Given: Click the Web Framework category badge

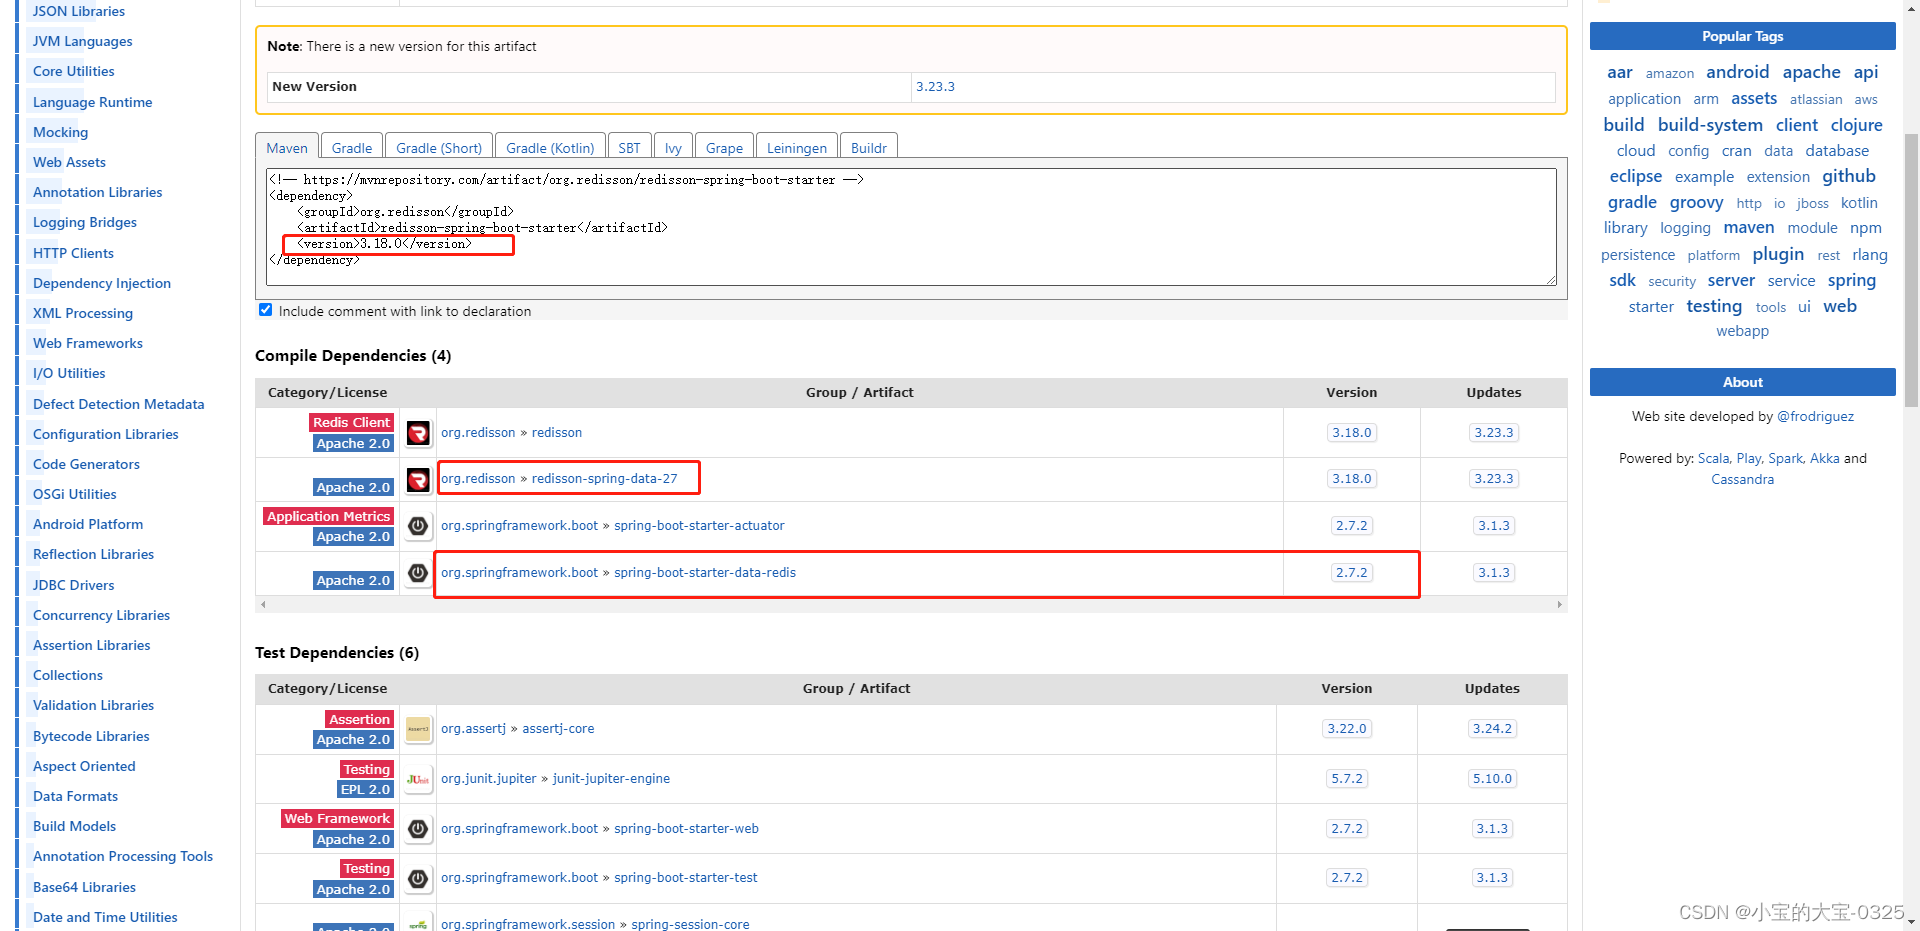Looking at the screenshot, I should [x=337, y=818].
